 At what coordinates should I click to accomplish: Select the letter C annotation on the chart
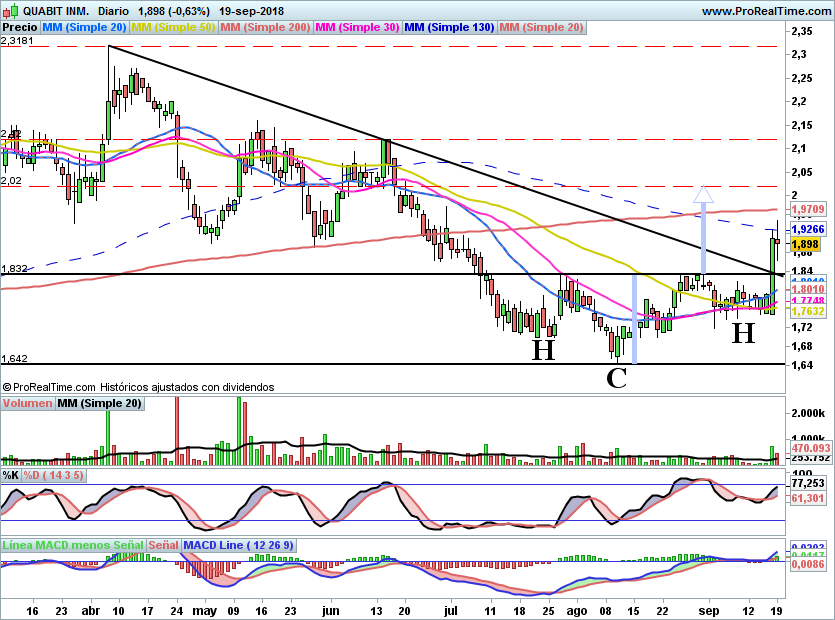(x=617, y=378)
